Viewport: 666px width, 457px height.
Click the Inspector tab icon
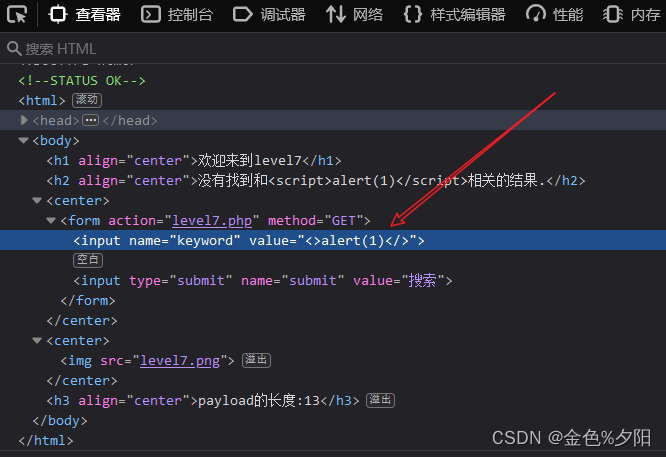click(58, 14)
